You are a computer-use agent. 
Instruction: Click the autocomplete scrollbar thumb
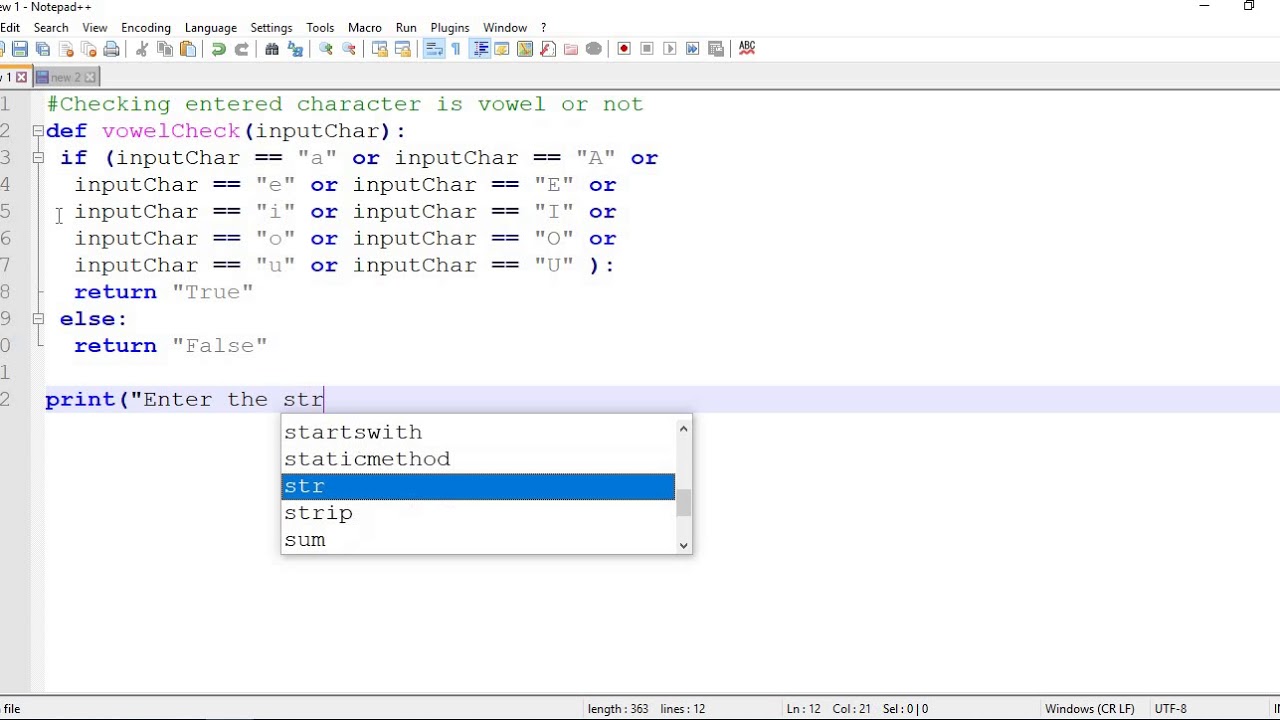click(x=683, y=503)
